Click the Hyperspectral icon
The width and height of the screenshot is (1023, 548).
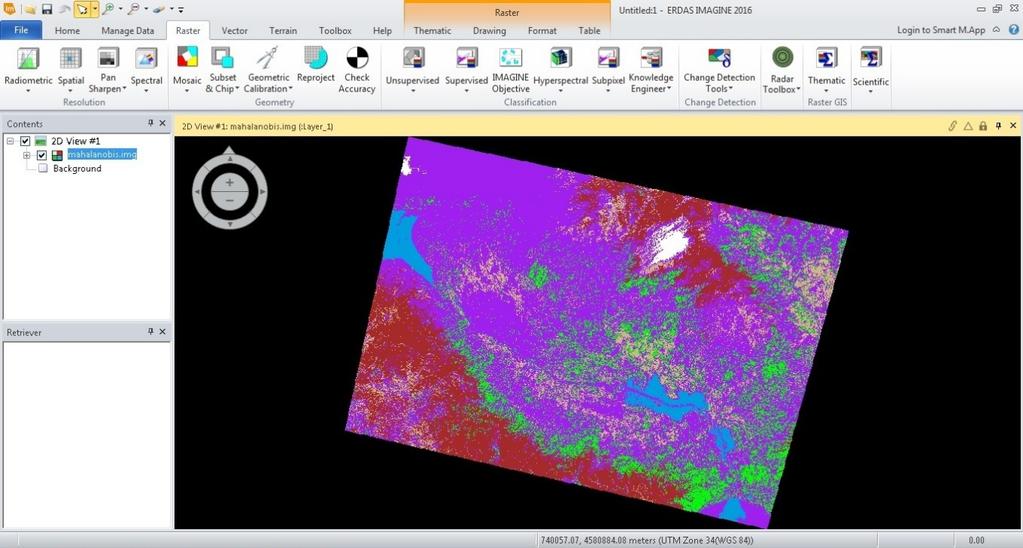(560, 58)
